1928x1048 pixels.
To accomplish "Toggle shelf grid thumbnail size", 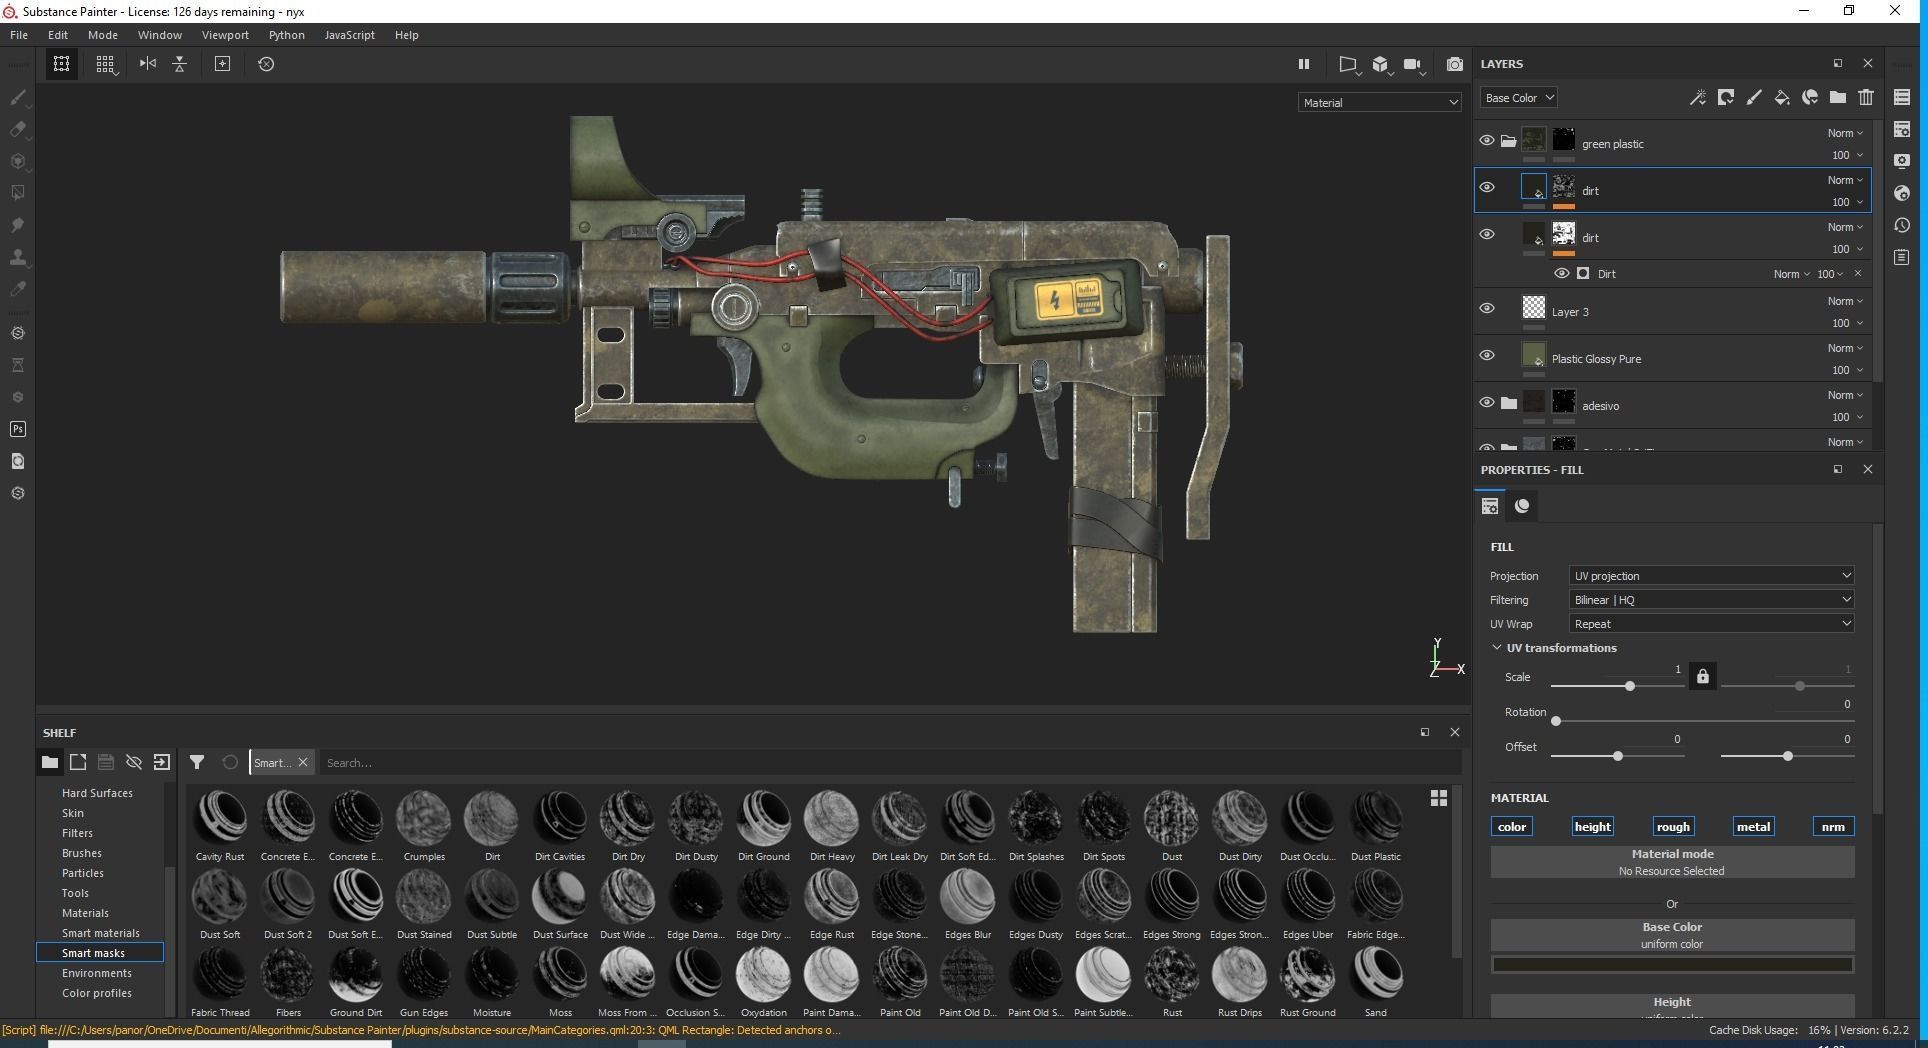I will [x=1439, y=797].
